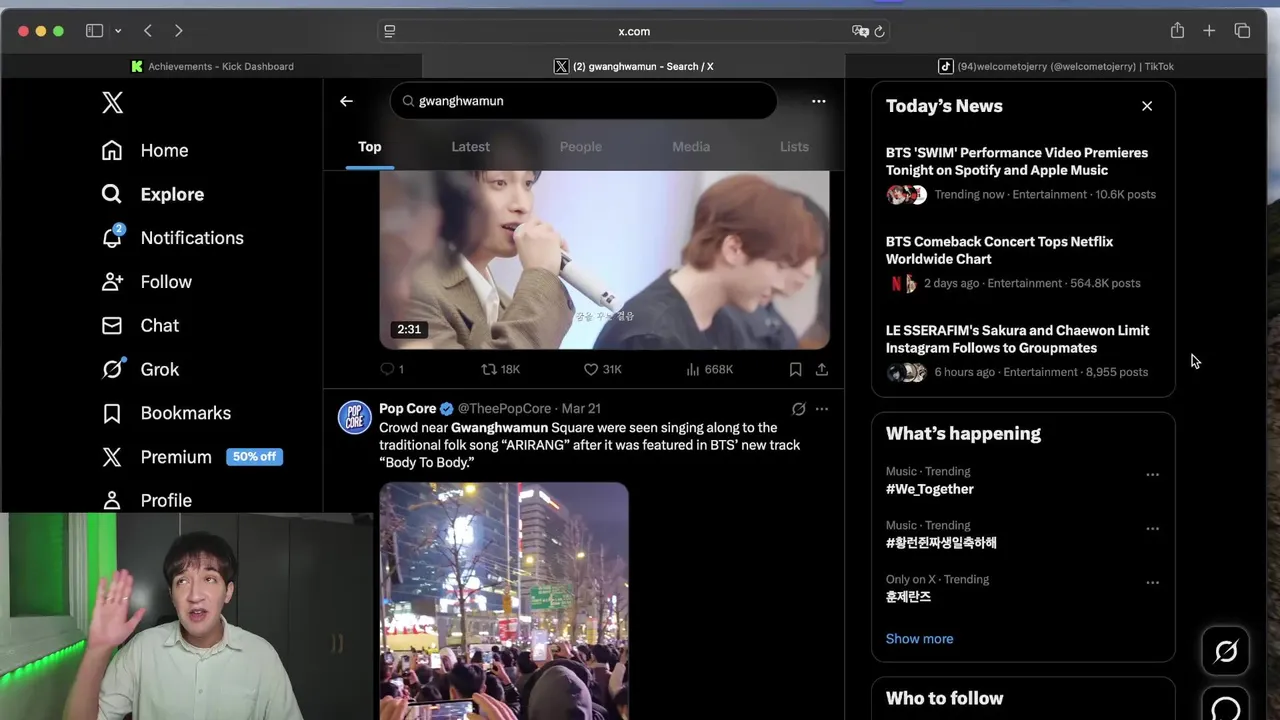This screenshot has width=1280, height=720.
Task: Go to Explore in sidebar
Action: point(153,194)
